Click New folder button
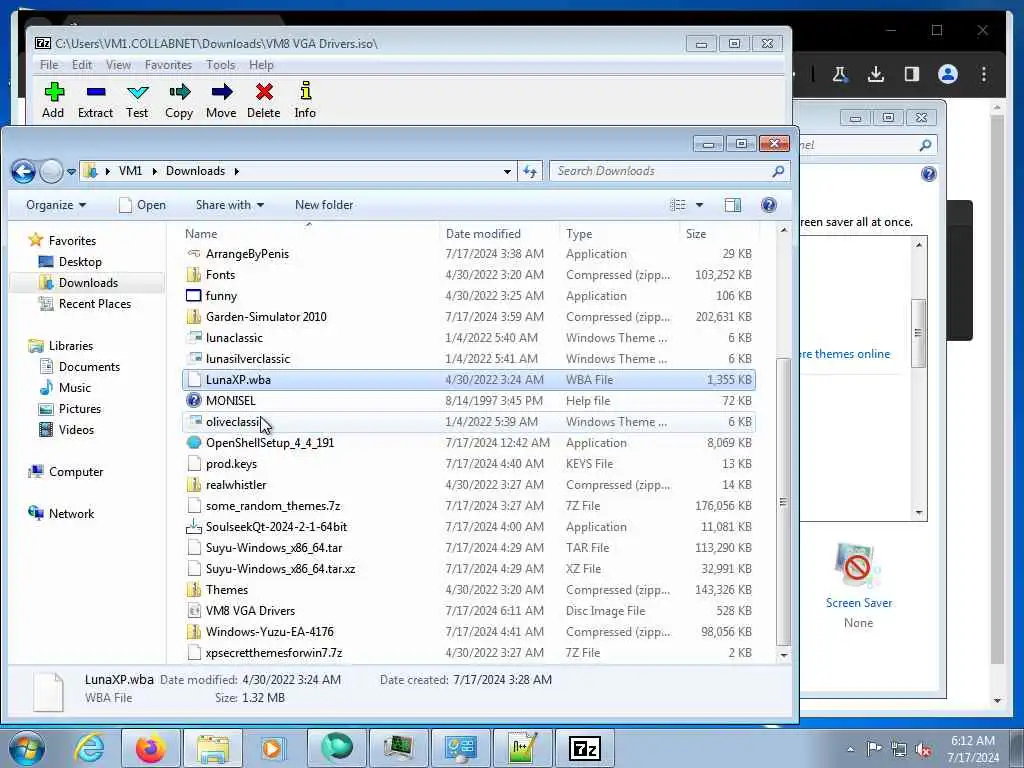1024x768 pixels. [x=324, y=205]
